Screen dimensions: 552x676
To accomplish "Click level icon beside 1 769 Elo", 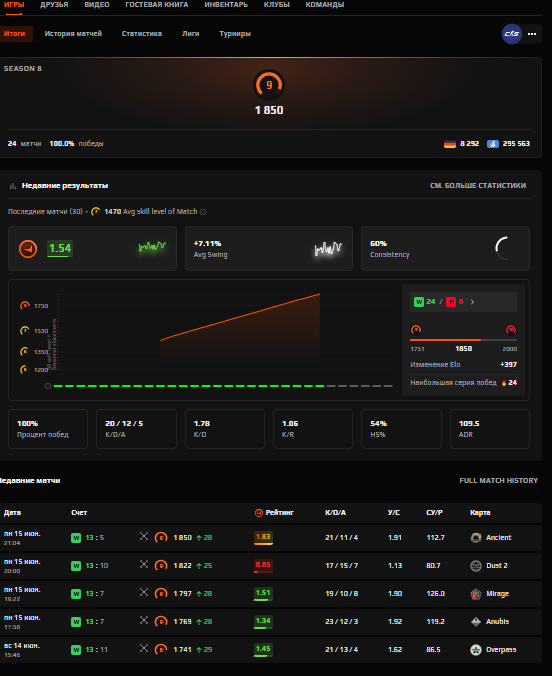I will click(x=161, y=622).
